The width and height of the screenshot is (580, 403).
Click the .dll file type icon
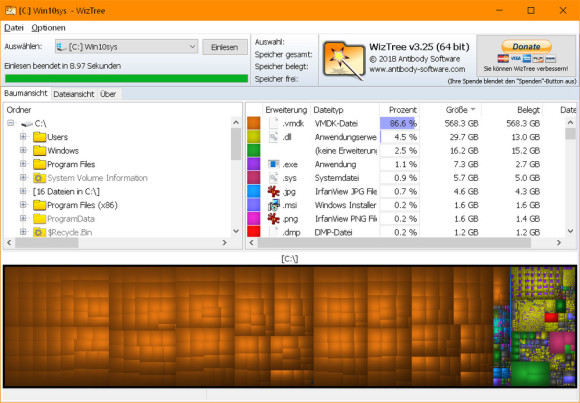pyautogui.click(x=273, y=137)
